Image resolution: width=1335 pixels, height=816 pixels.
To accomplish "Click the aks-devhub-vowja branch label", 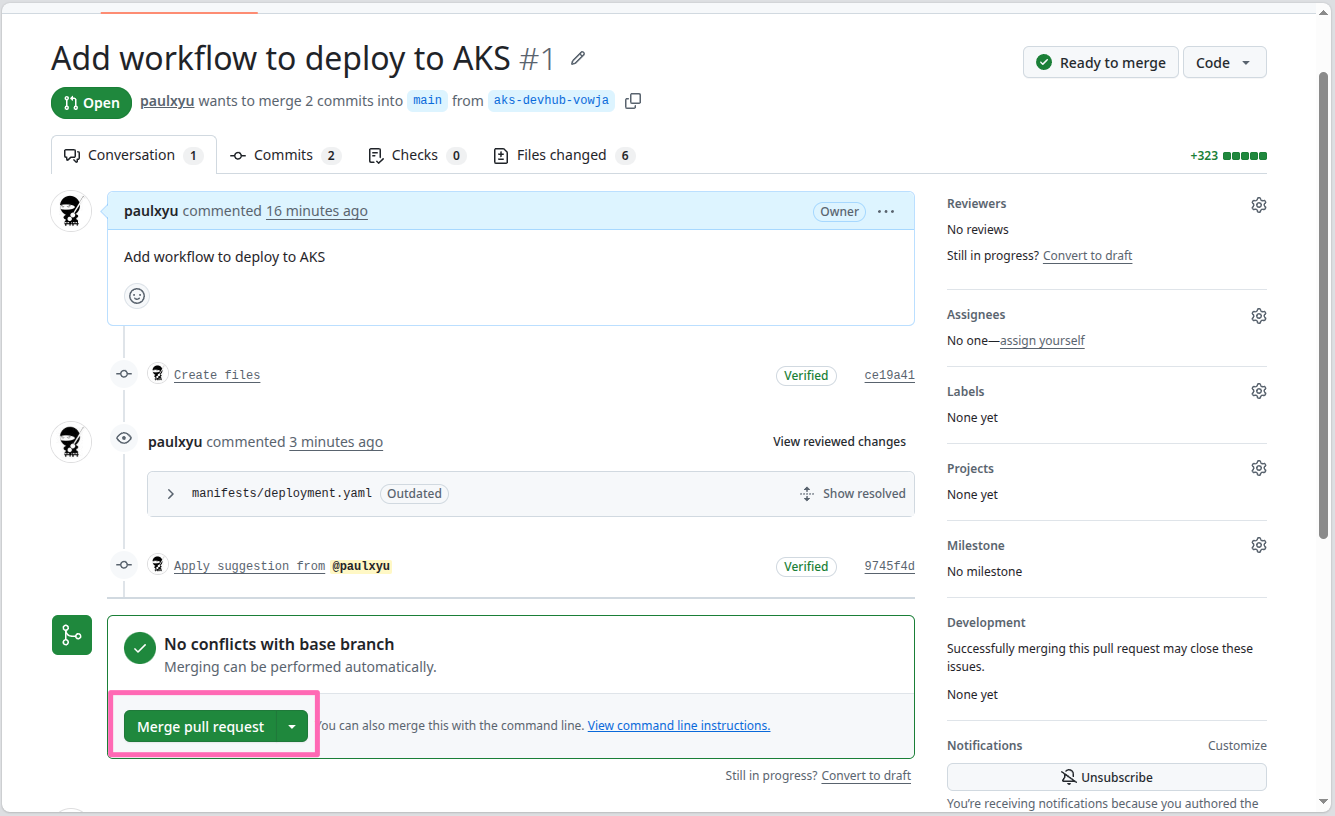I will coord(552,100).
